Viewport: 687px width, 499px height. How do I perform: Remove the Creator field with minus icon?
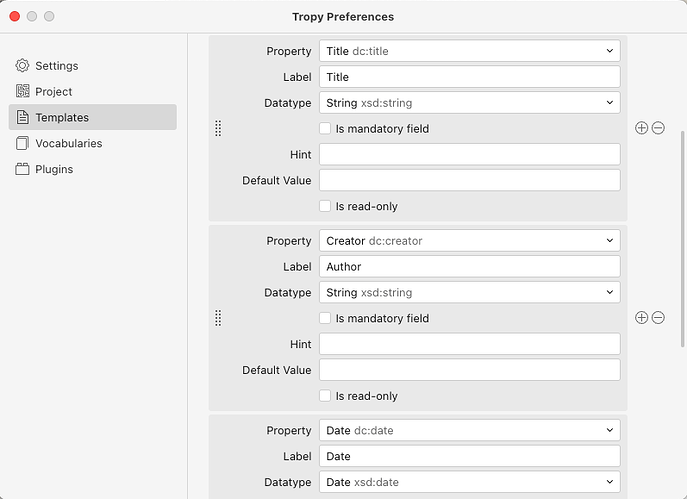point(658,318)
